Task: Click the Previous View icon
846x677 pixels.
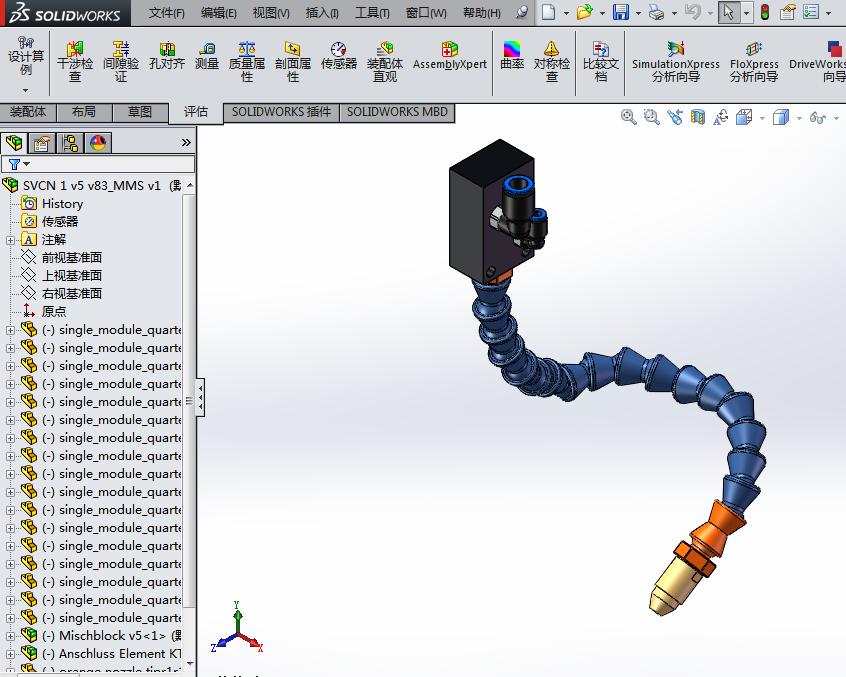Action: pos(675,117)
